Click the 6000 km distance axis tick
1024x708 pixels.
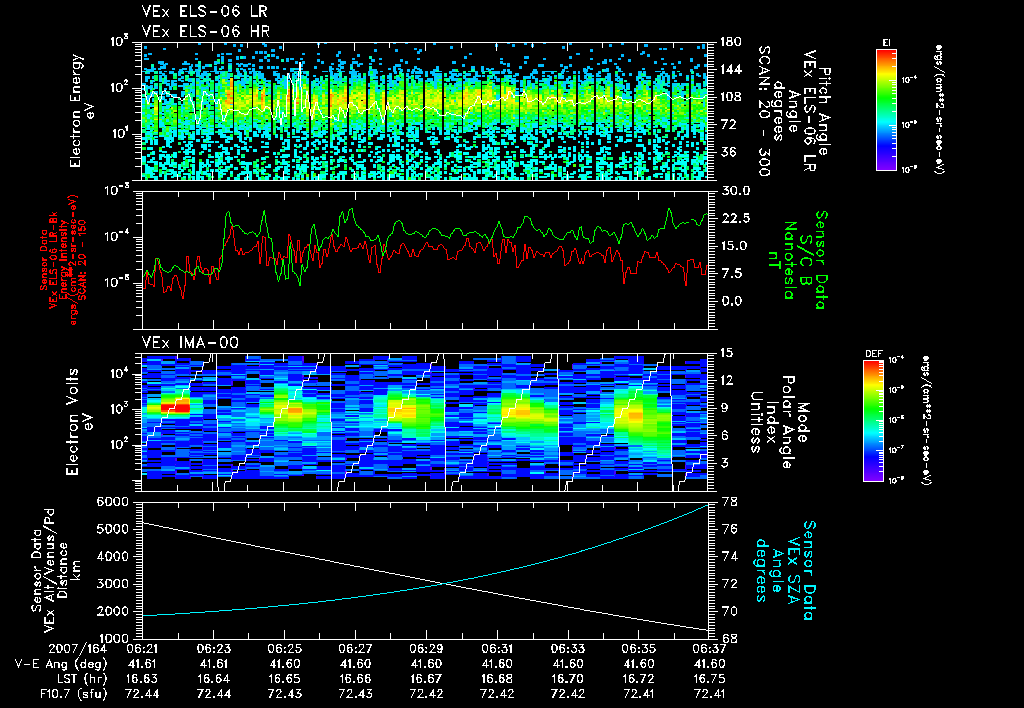pyautogui.click(x=112, y=502)
